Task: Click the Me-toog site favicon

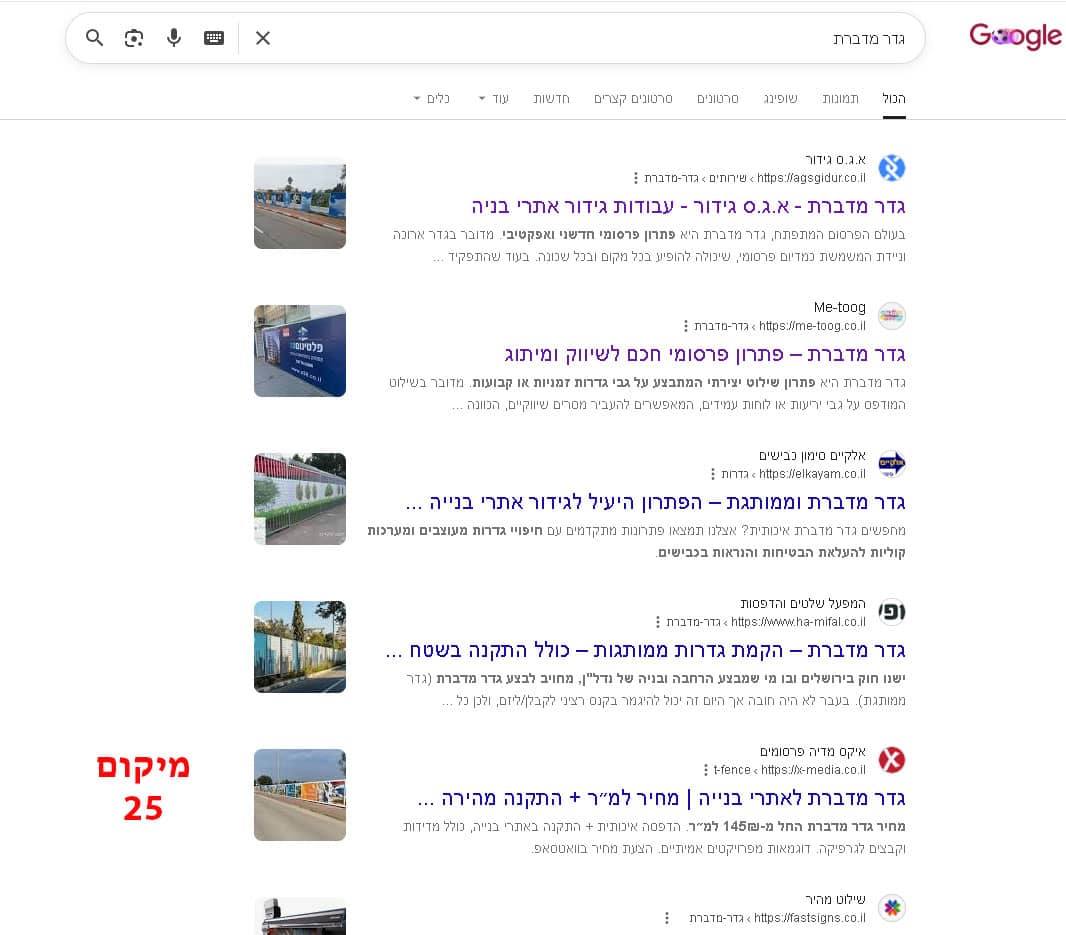Action: click(x=892, y=316)
